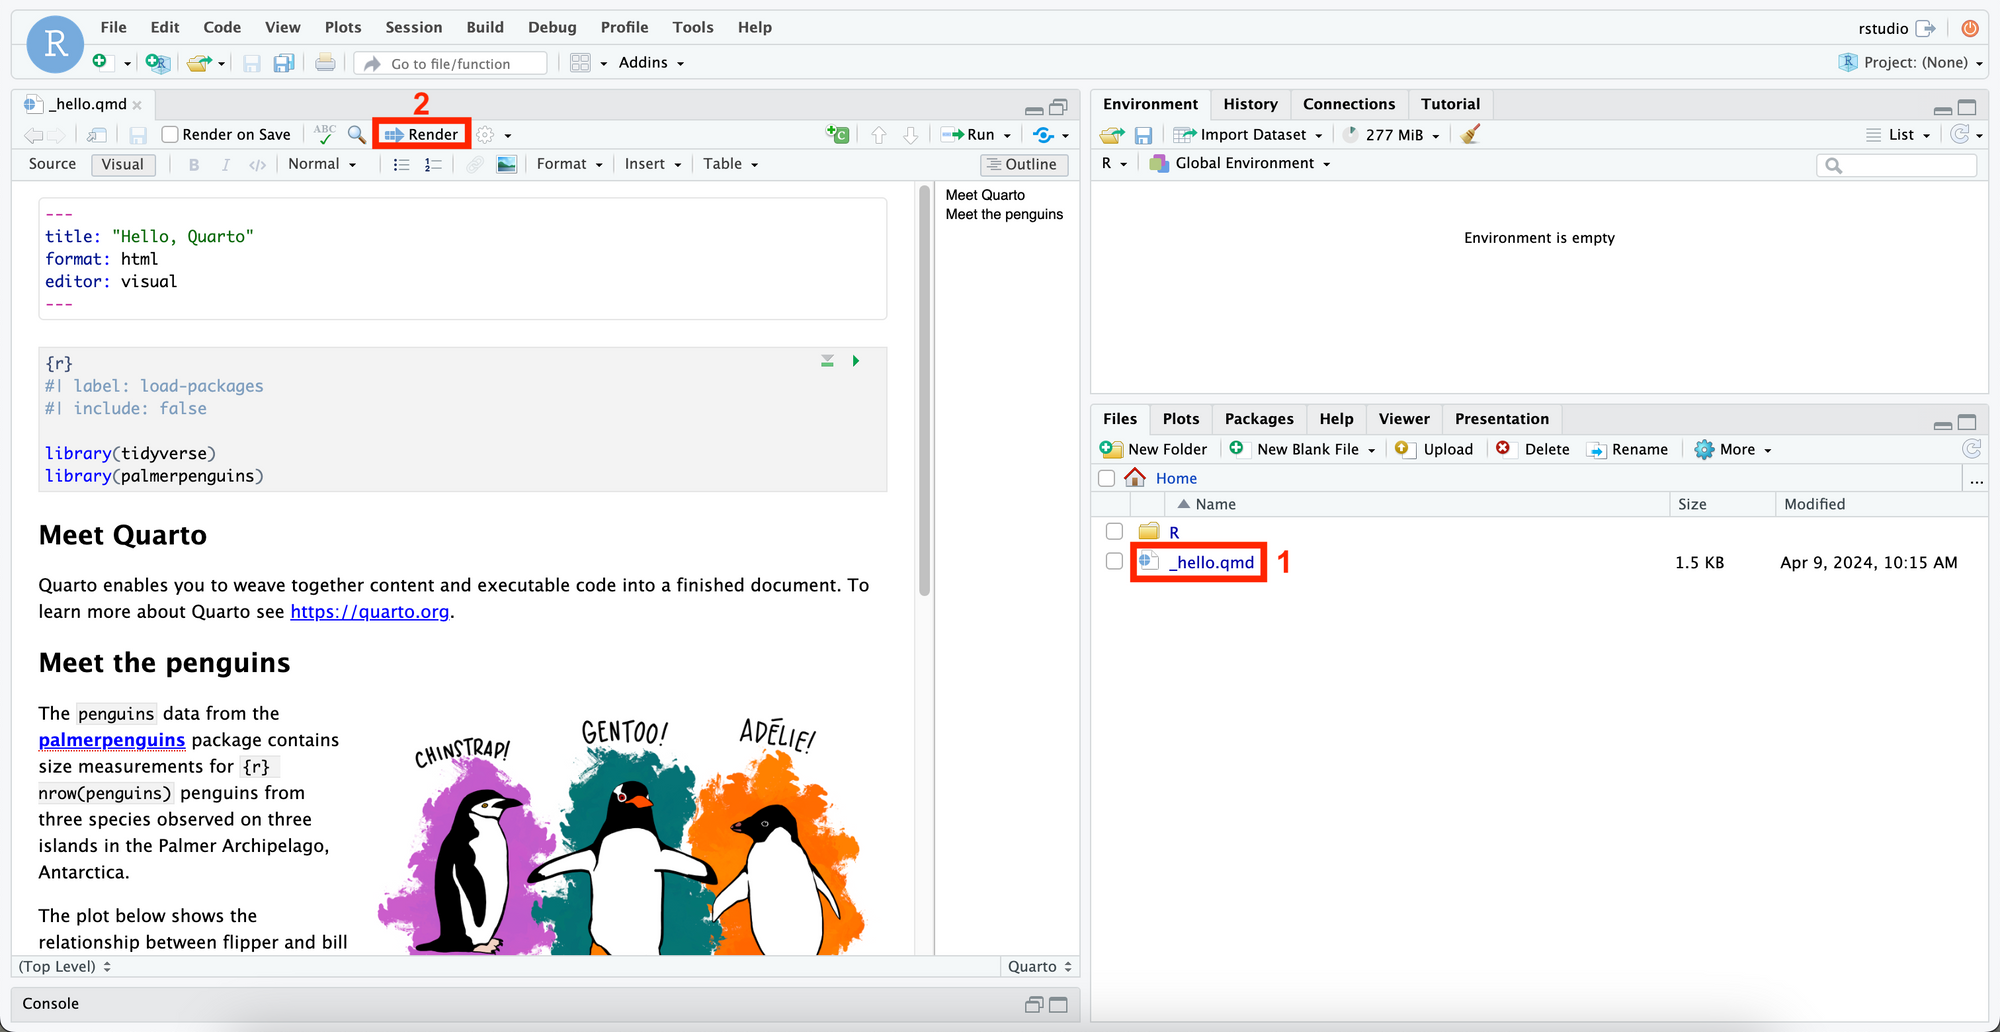Click the Publish icon in editor toolbar

point(1044,134)
